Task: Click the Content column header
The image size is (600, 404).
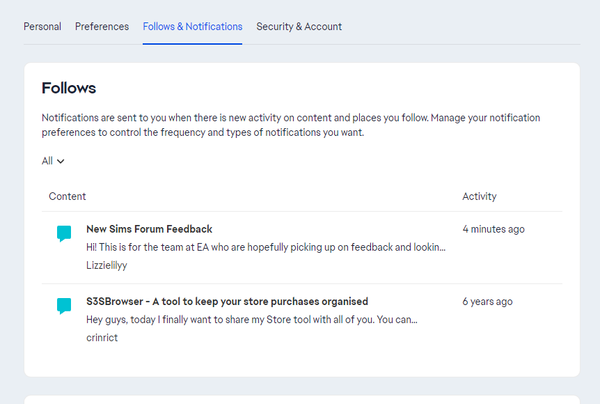Action: pyautogui.click(x=67, y=197)
